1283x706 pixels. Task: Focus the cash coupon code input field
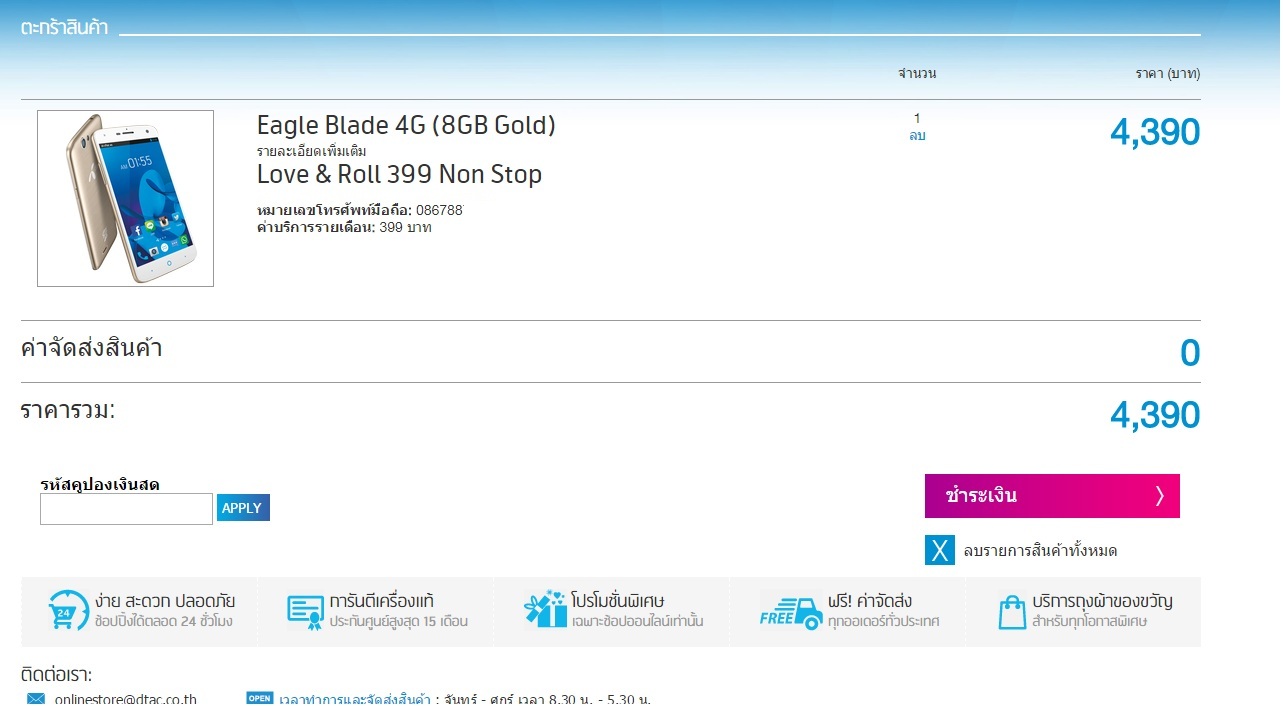coord(126,509)
